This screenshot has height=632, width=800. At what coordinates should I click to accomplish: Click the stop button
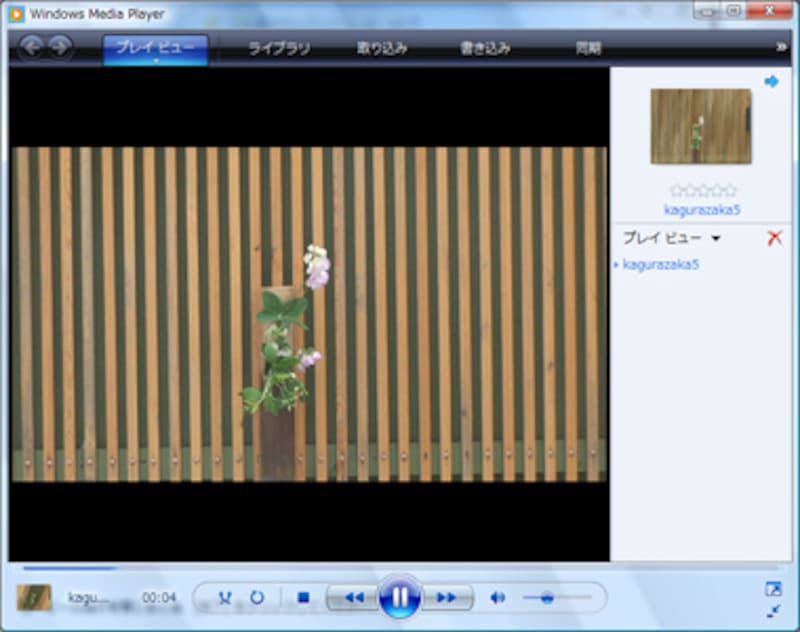pos(303,598)
